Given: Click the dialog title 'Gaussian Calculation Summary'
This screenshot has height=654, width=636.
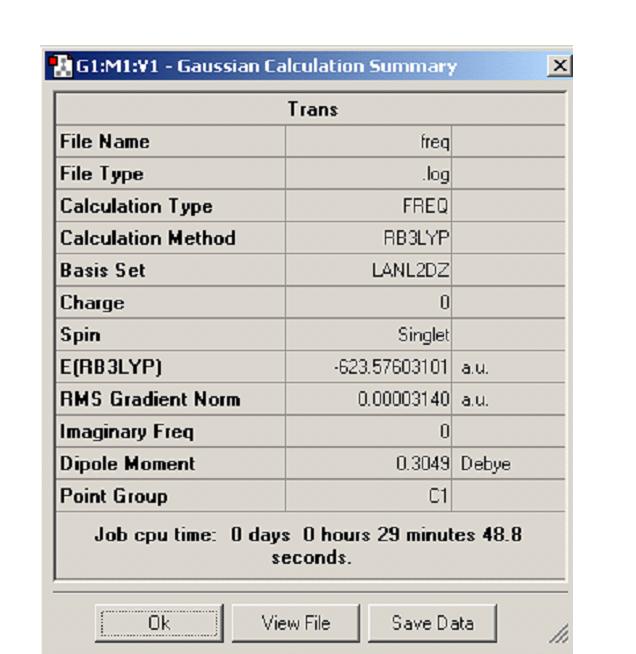Looking at the screenshot, I should [317, 66].
